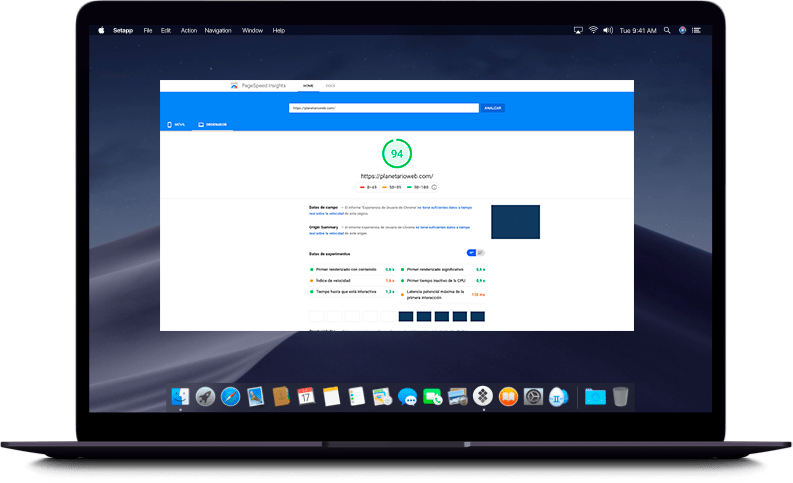Select the DOCS tab in header
793x483 pixels.
331,86
